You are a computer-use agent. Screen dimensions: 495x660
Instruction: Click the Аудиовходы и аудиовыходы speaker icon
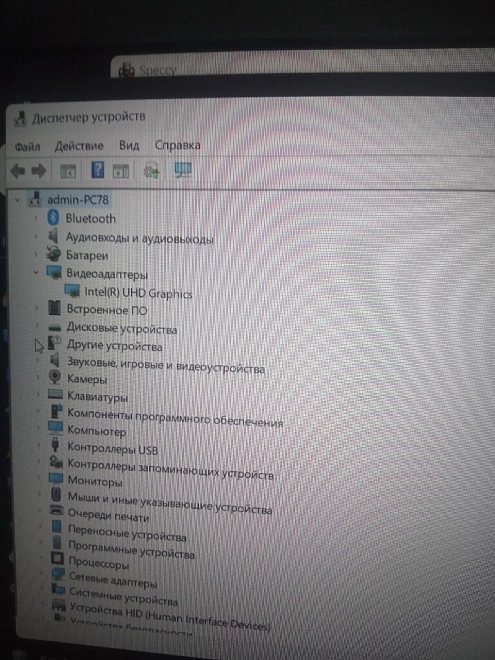[x=53, y=235]
